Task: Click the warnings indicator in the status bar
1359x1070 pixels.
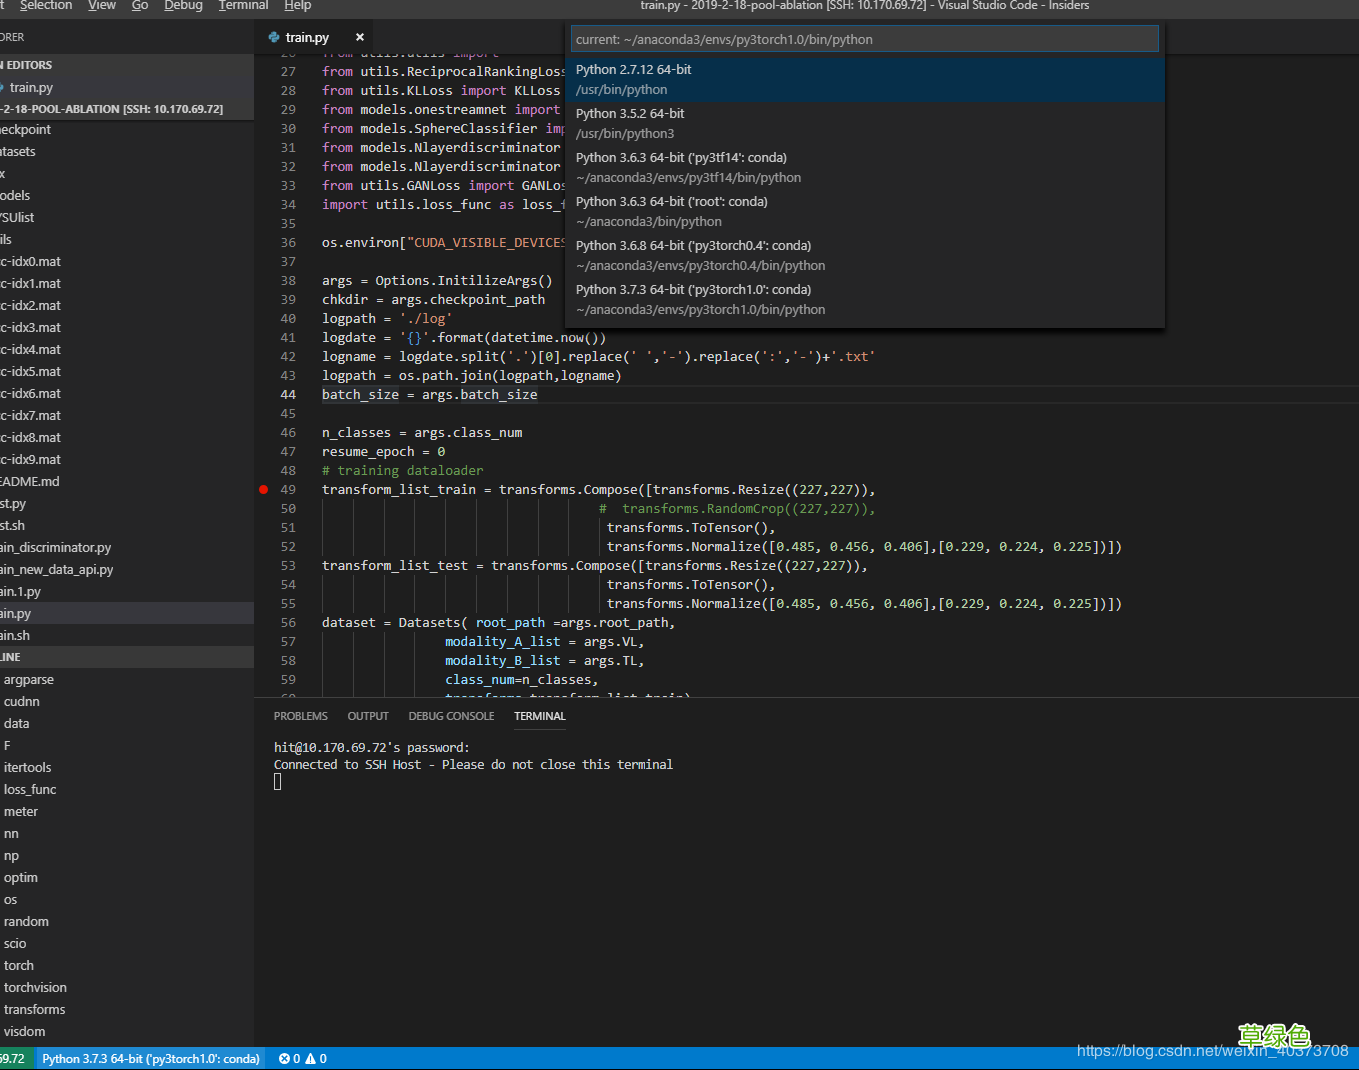Action: pyautogui.click(x=316, y=1058)
